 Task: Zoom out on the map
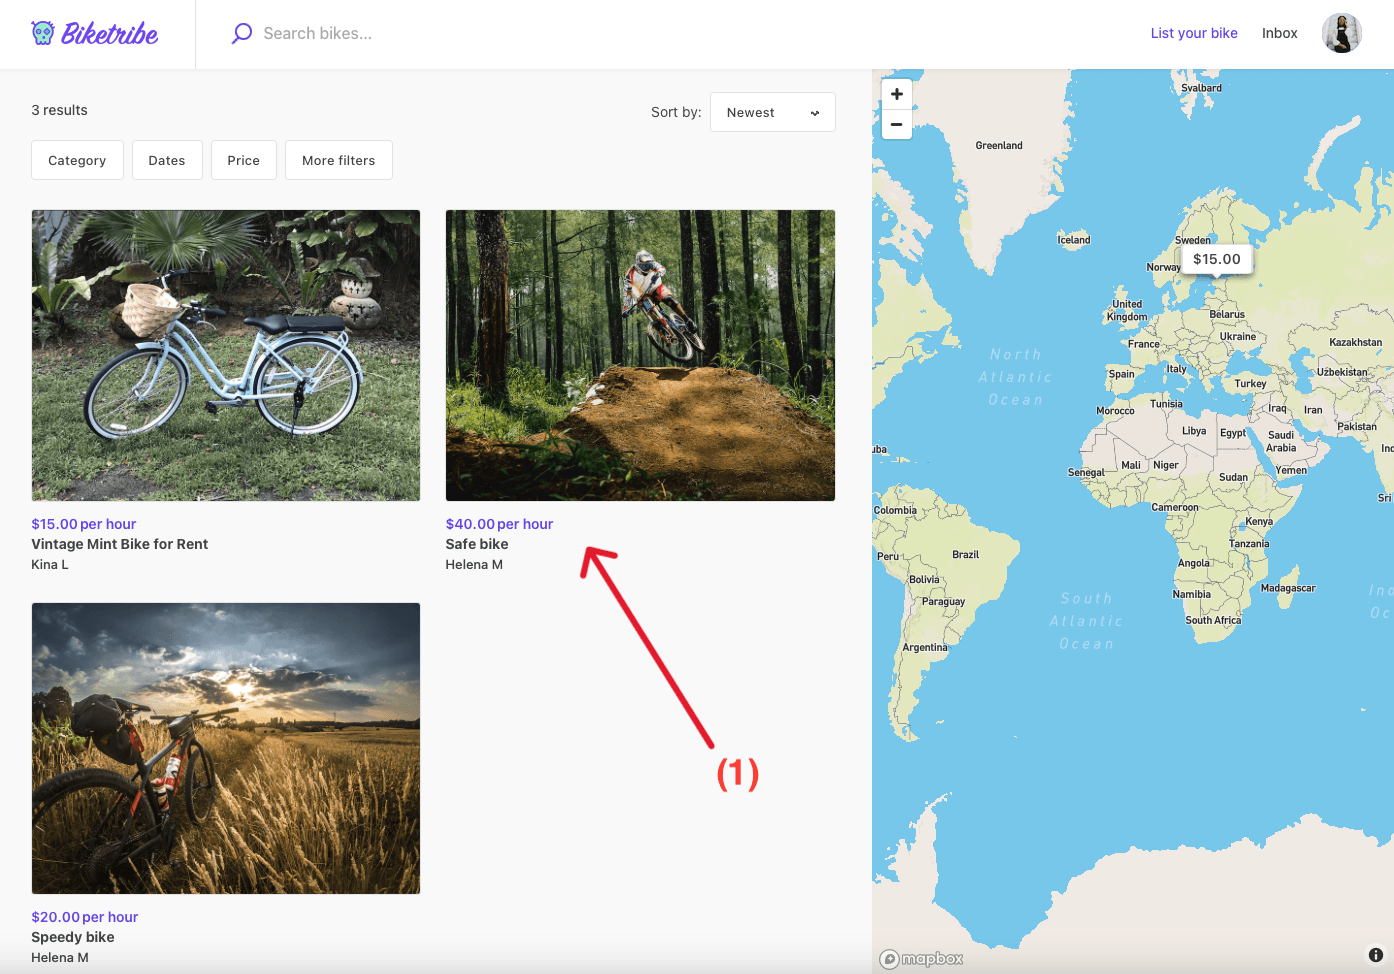coord(896,125)
